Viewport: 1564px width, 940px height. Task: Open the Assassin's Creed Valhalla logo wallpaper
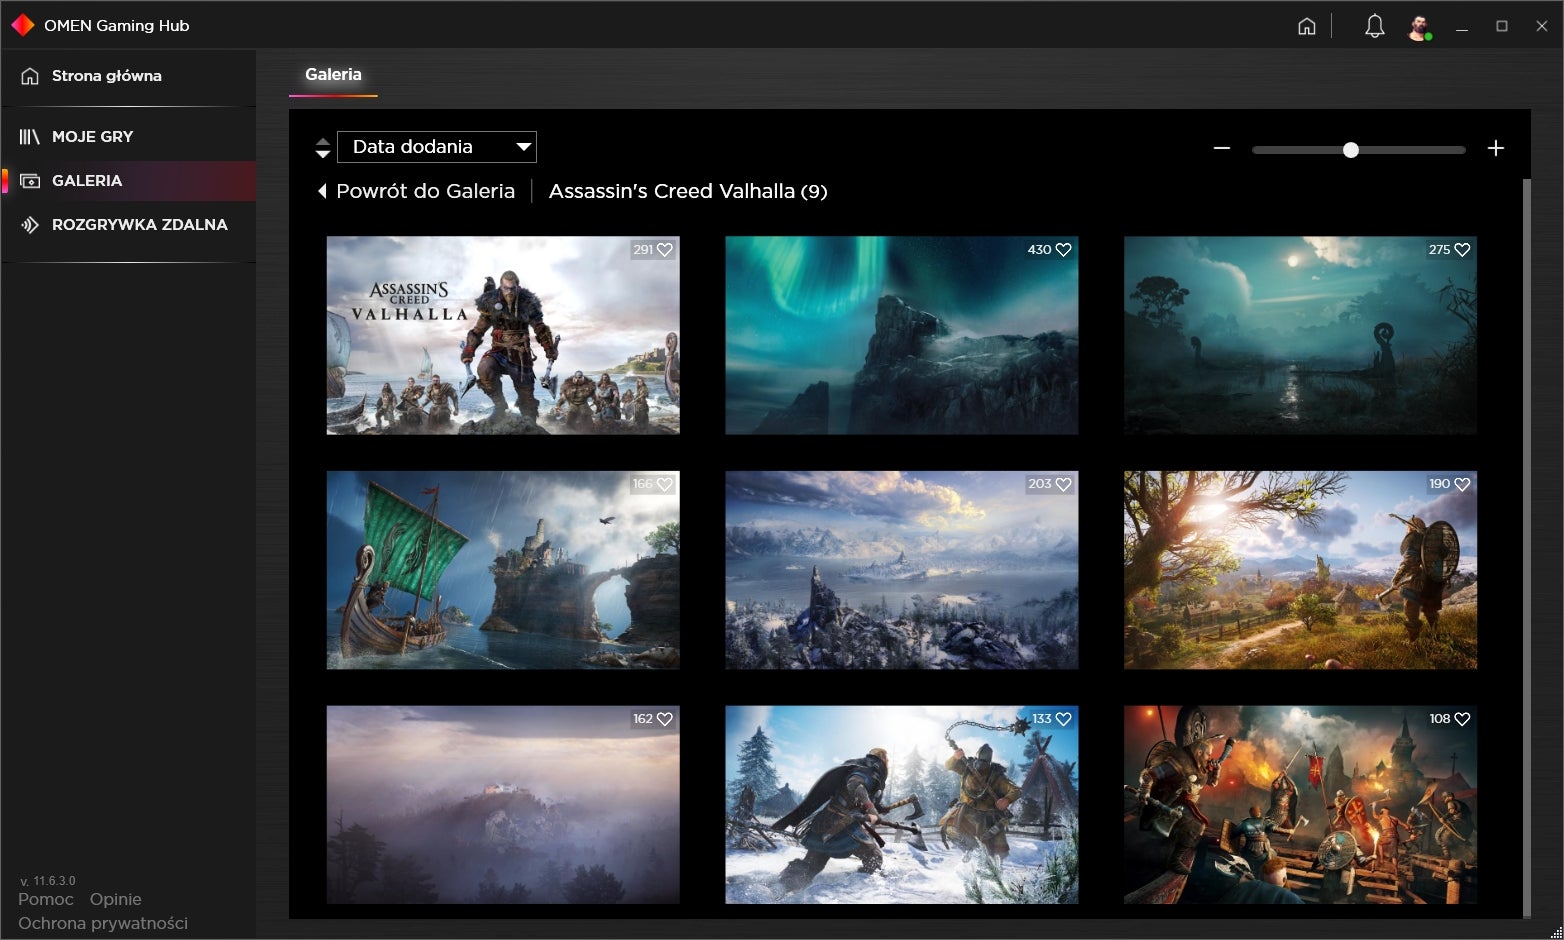coord(503,336)
